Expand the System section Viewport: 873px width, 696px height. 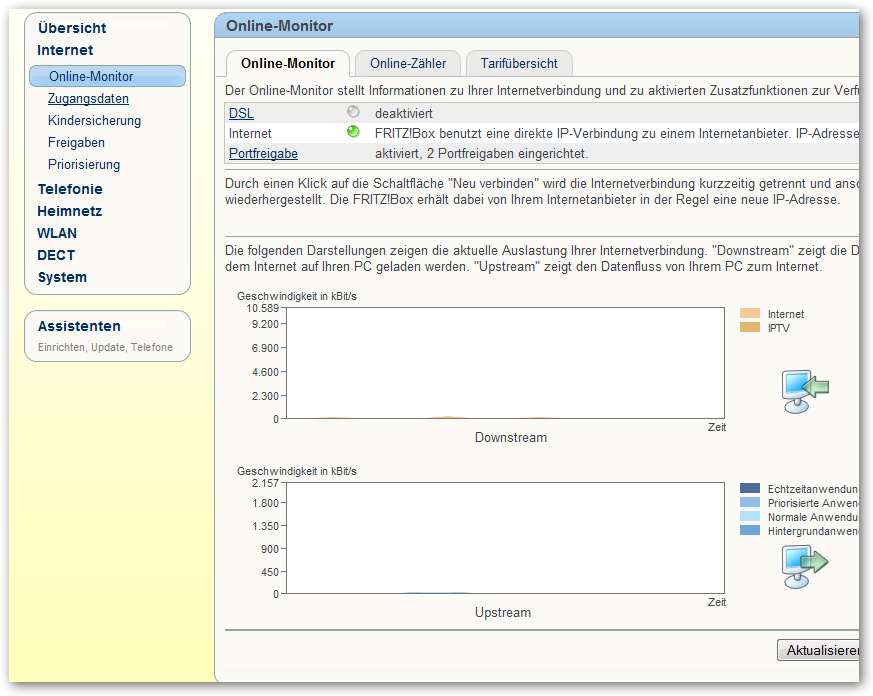pyautogui.click(x=62, y=277)
